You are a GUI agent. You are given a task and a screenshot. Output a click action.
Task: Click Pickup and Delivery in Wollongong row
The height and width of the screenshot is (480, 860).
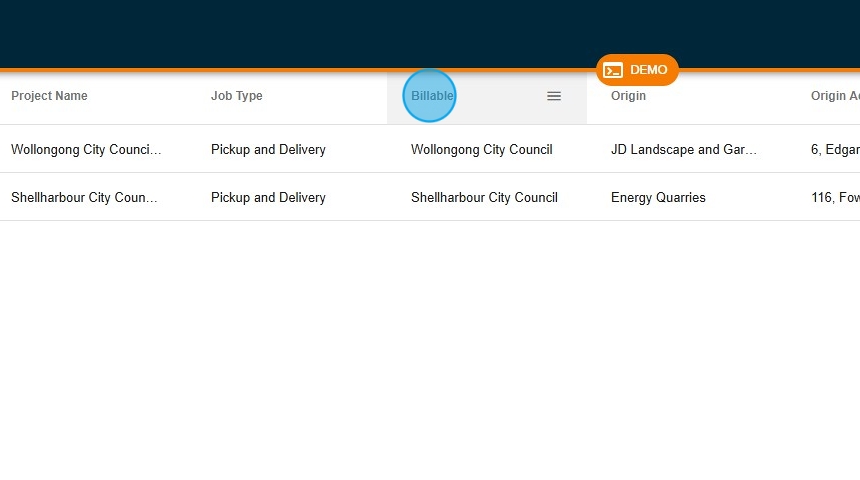(268, 150)
